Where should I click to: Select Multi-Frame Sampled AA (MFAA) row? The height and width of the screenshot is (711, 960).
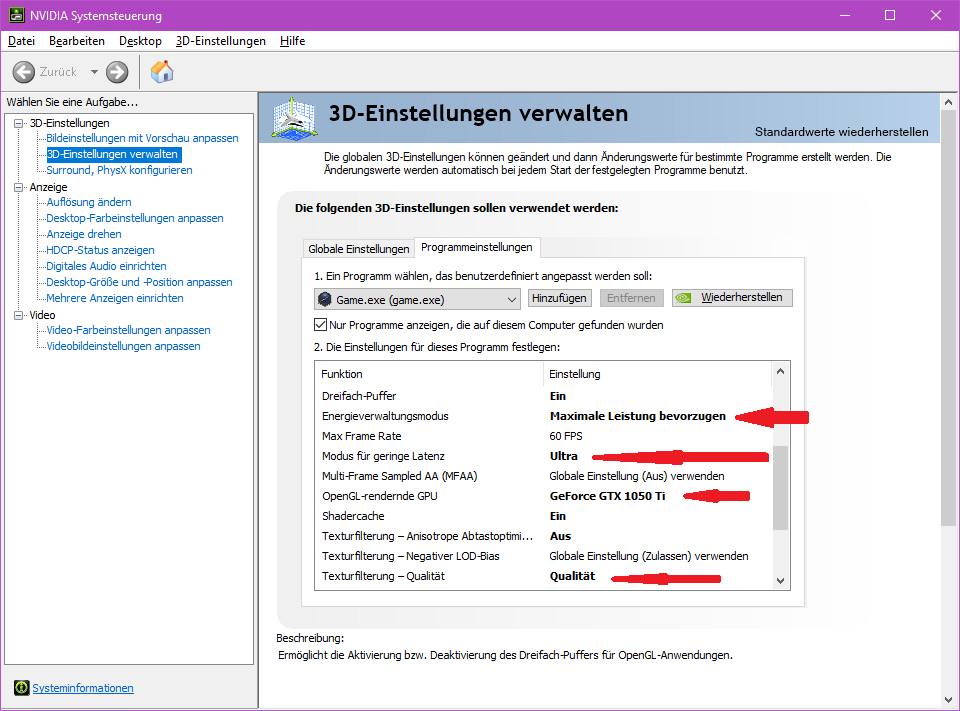click(544, 476)
